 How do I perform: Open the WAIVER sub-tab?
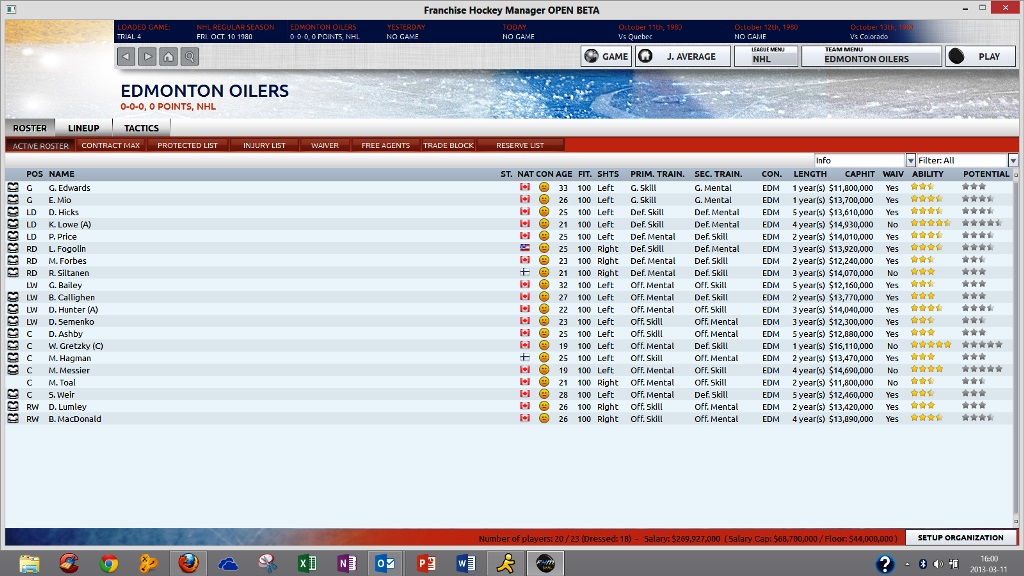click(325, 145)
